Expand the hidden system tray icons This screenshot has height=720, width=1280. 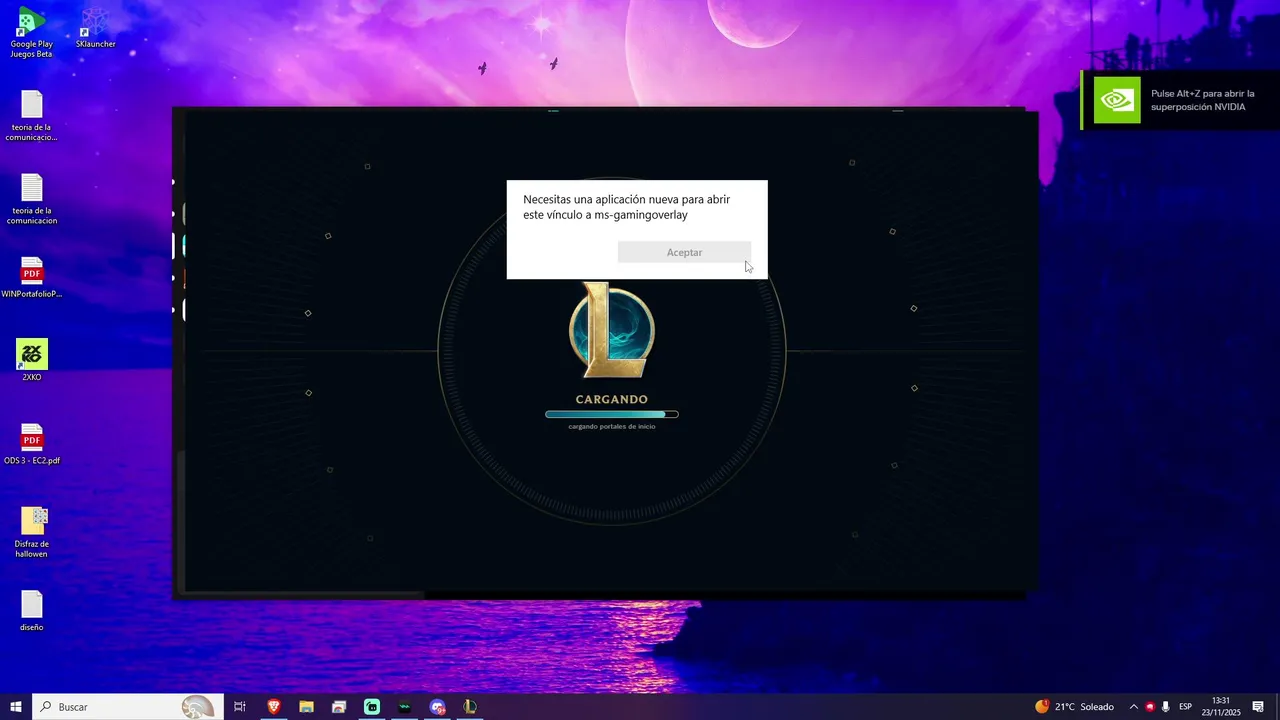tap(1133, 707)
